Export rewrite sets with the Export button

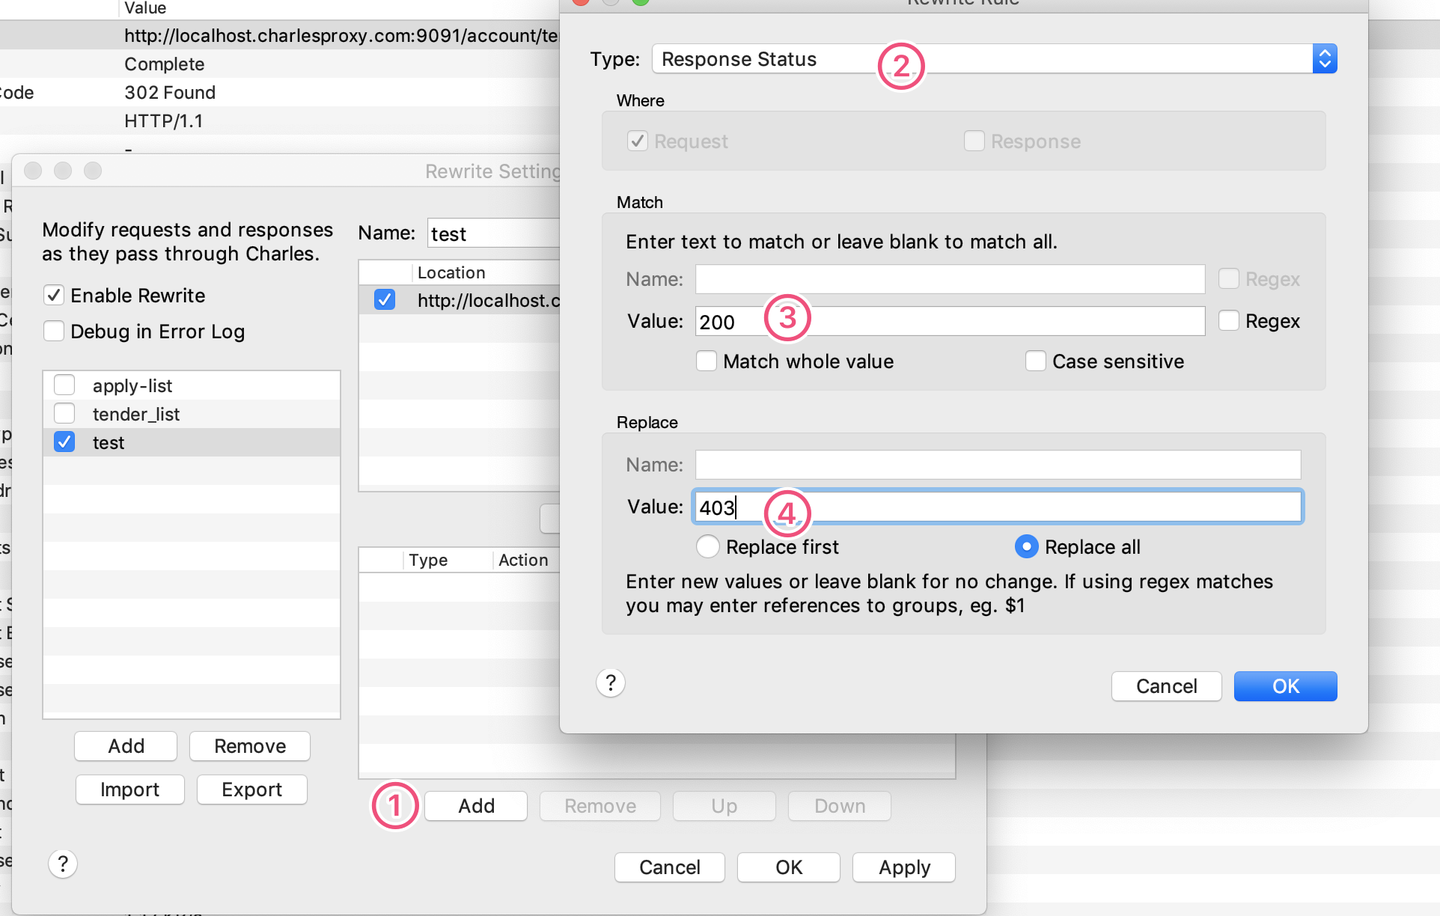(252, 790)
